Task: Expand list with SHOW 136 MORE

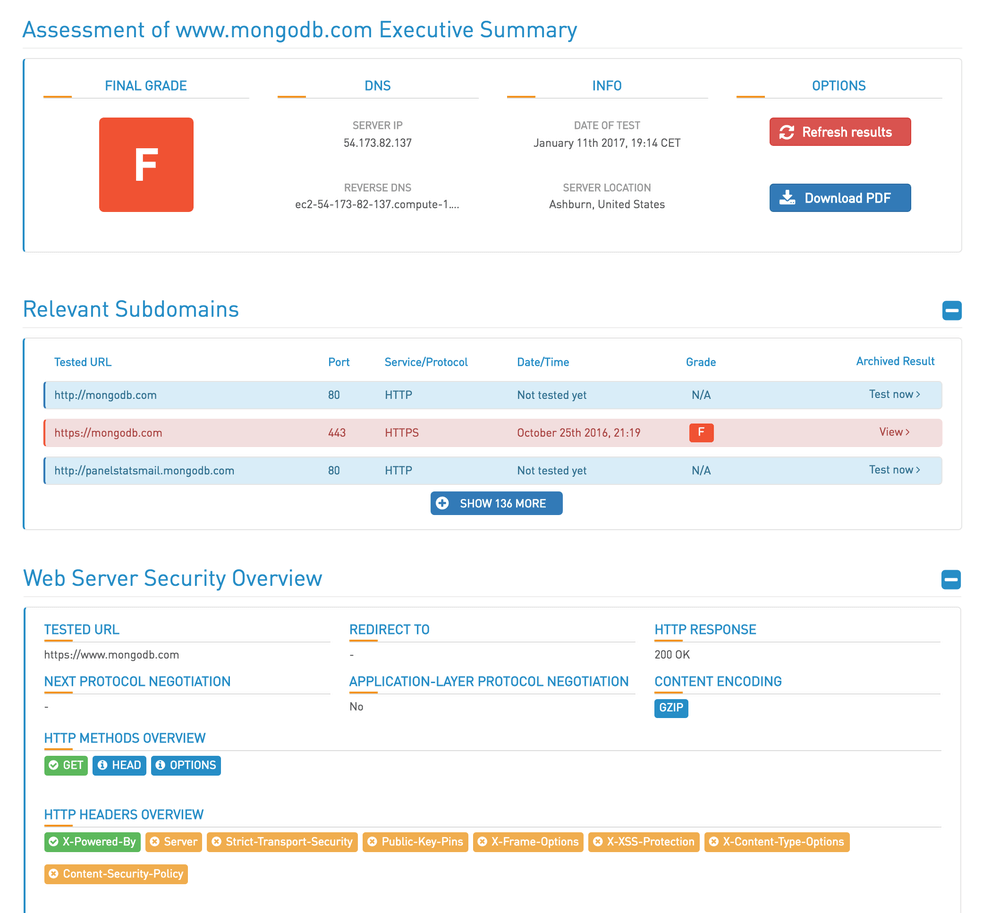Action: coord(496,503)
